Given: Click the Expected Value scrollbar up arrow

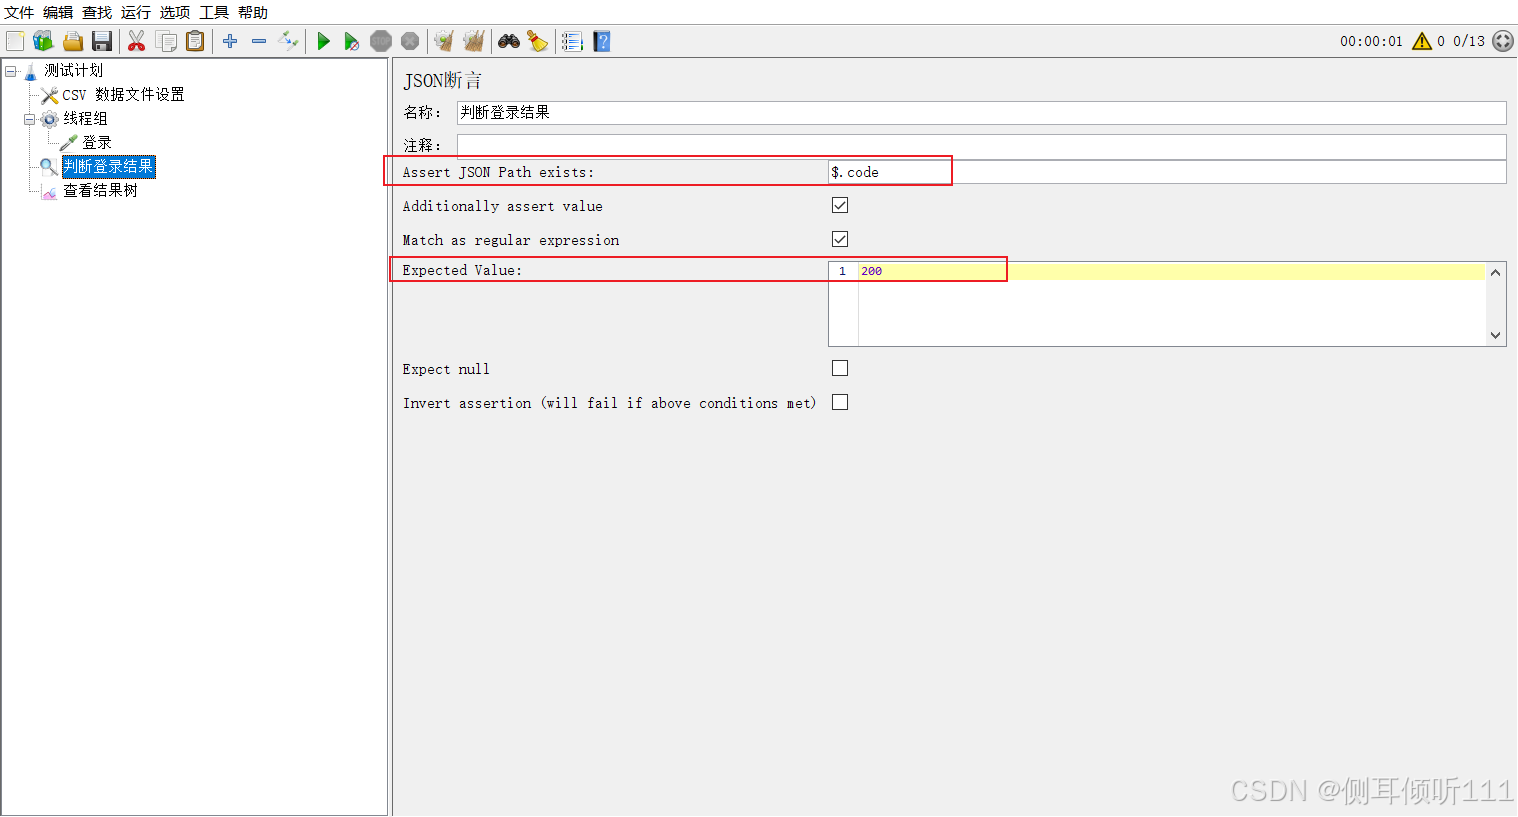Looking at the screenshot, I should [x=1496, y=272].
